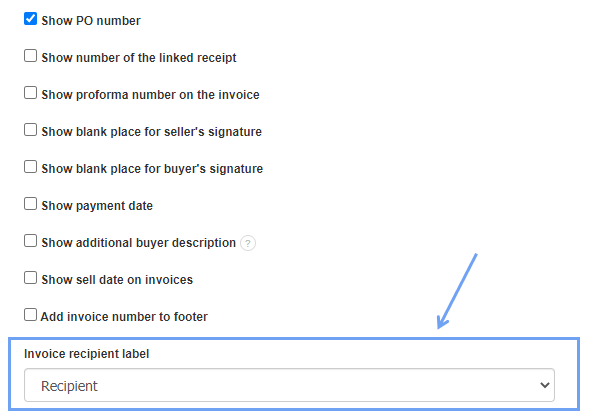Tick the Add invoice number to footer checkbox
Viewport: 613px width, 417px height.
pyautogui.click(x=31, y=314)
